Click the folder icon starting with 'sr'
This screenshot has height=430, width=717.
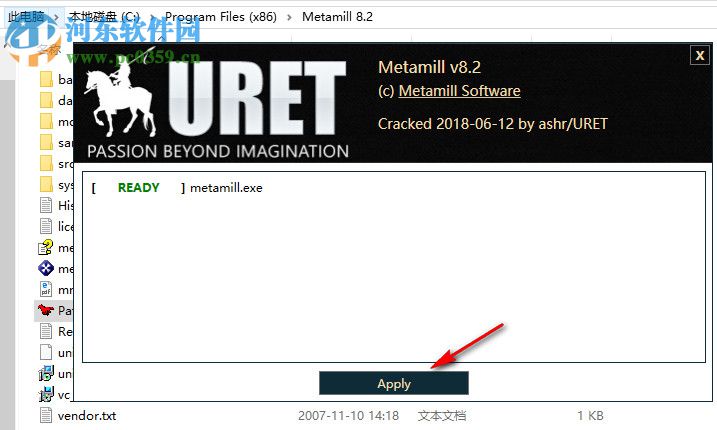[46, 163]
